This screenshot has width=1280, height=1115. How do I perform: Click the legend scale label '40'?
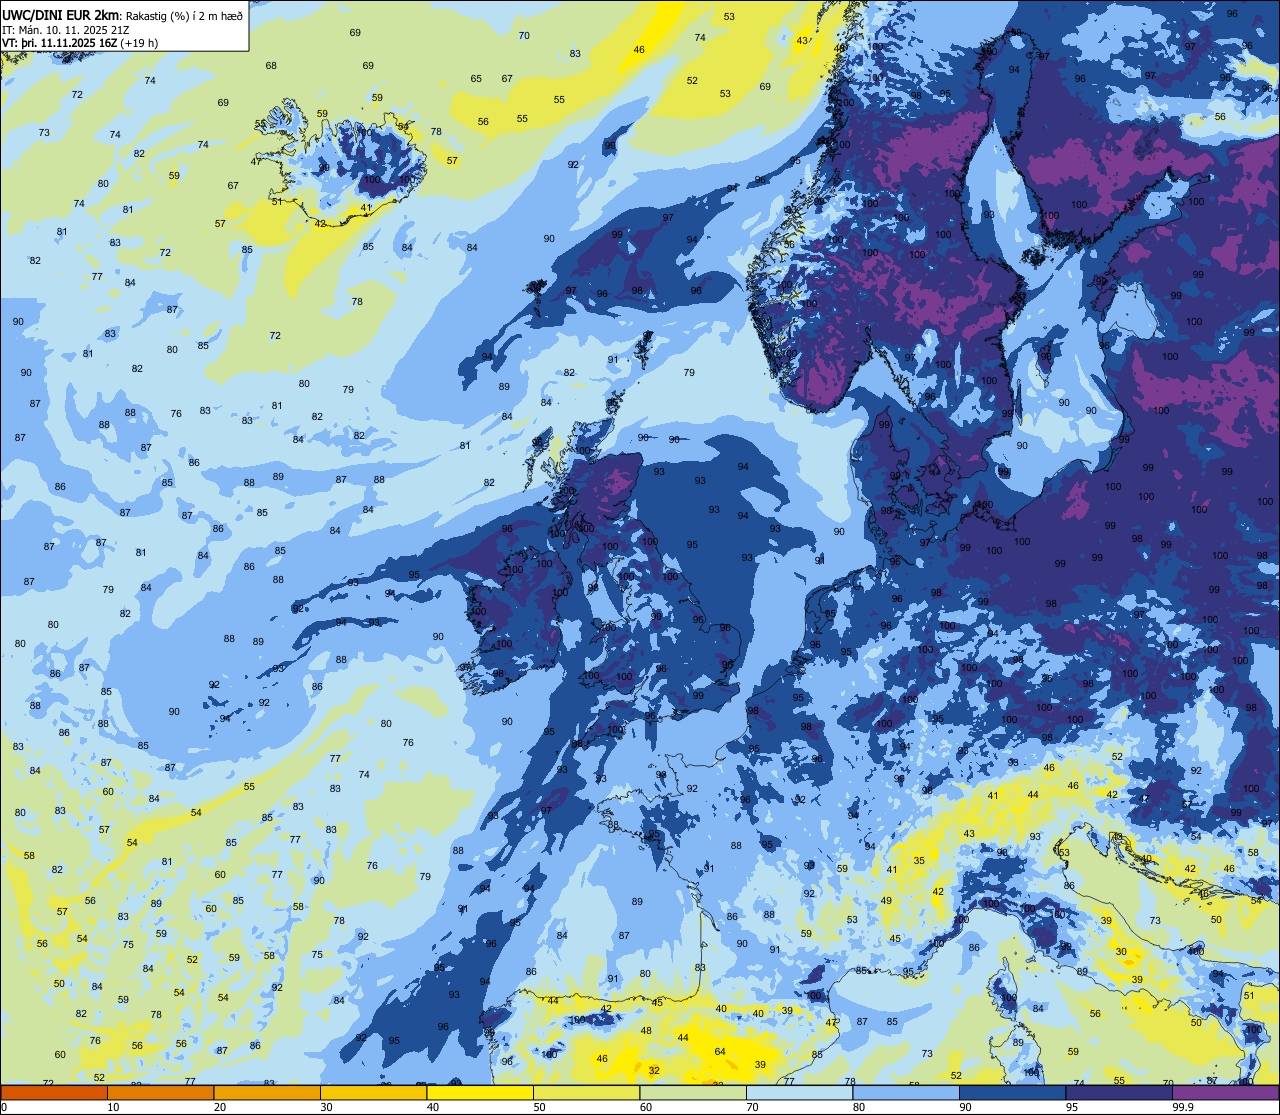[433, 1107]
